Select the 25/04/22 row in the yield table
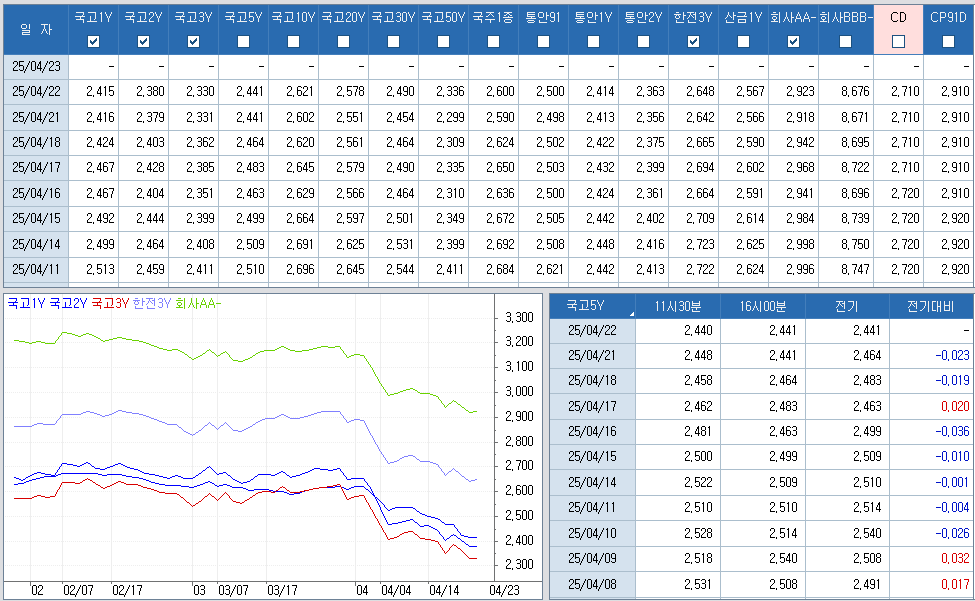This screenshot has width=975, height=601. pos(35,91)
